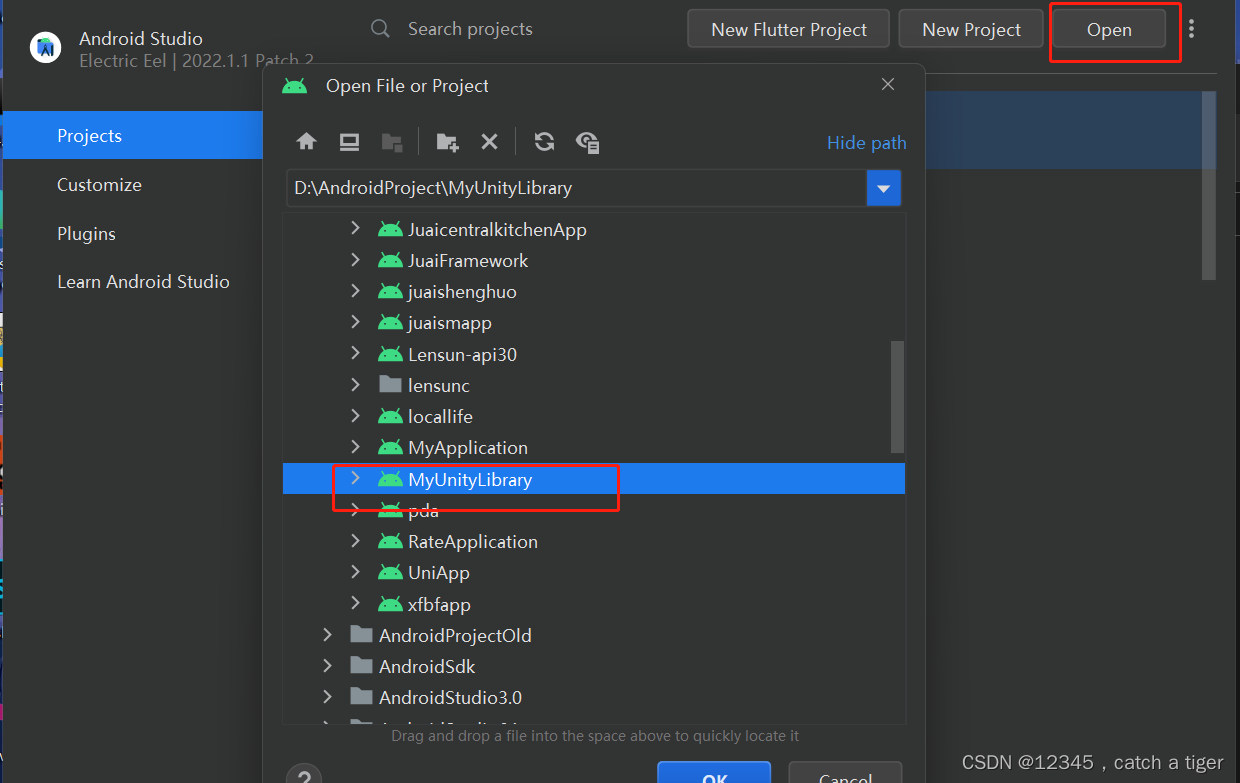Select the juaishenghuo row
The height and width of the screenshot is (783, 1240).
[594, 292]
